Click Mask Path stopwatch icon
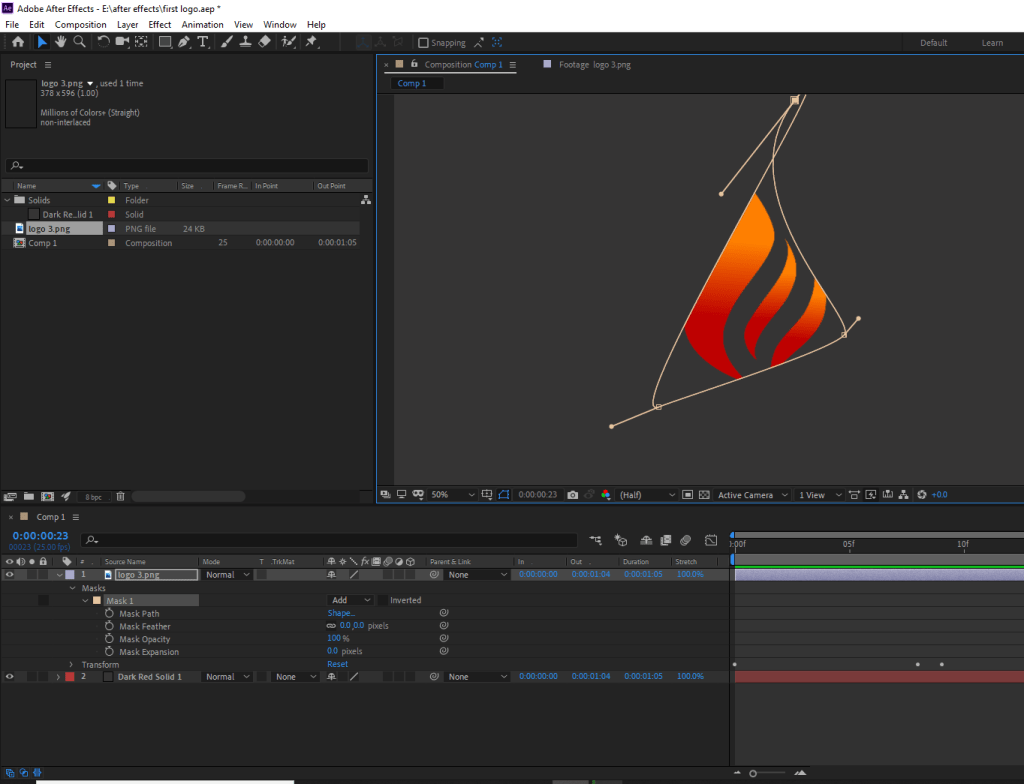 point(108,614)
